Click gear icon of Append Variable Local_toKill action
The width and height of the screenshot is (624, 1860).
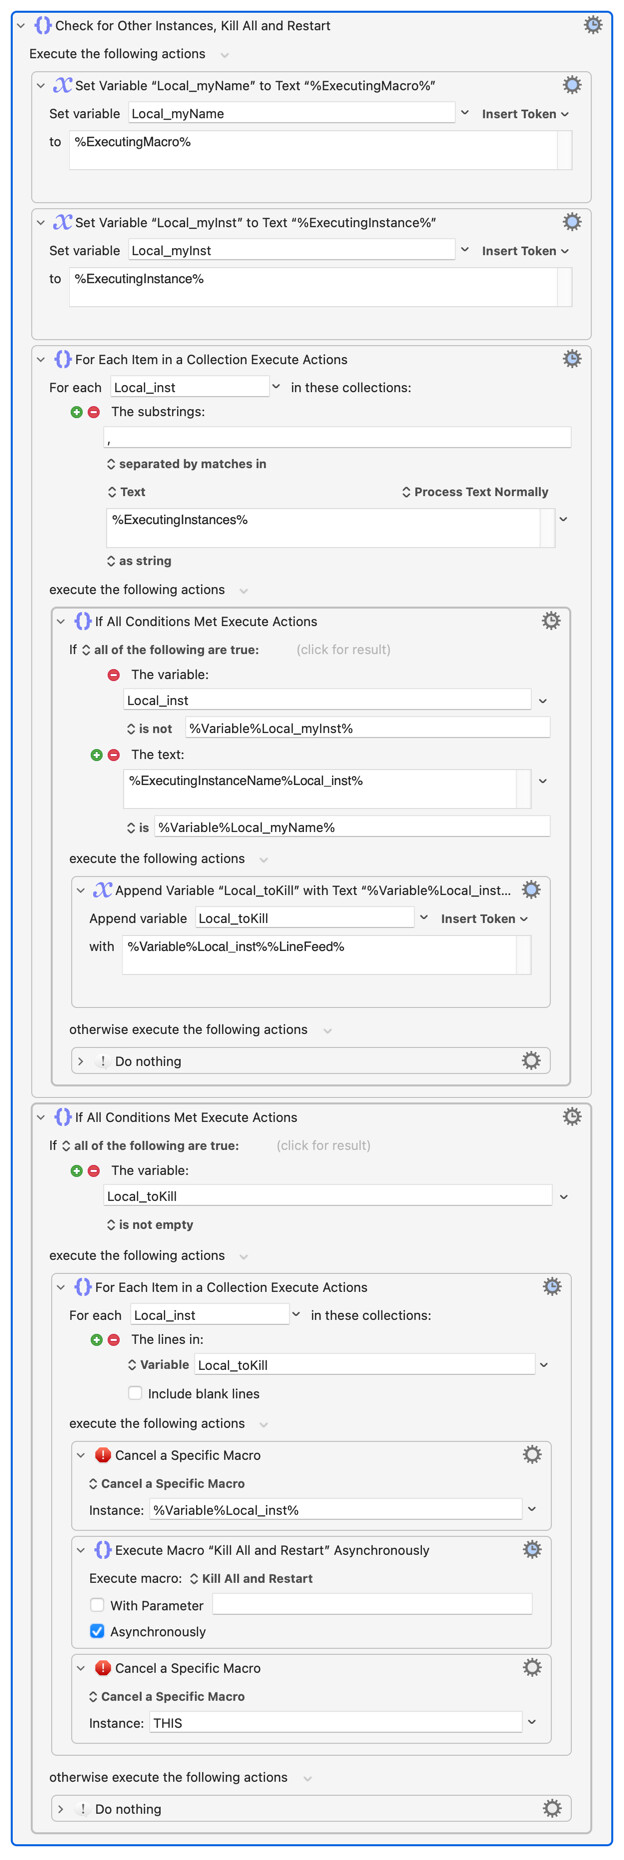[x=531, y=890]
